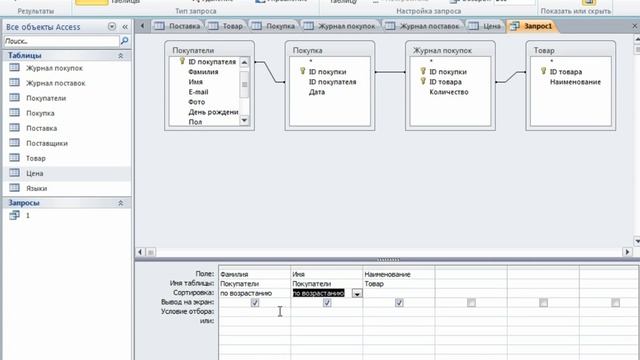
Task: Collapse the navigation pane with double chevron
Action: [x=125, y=27]
